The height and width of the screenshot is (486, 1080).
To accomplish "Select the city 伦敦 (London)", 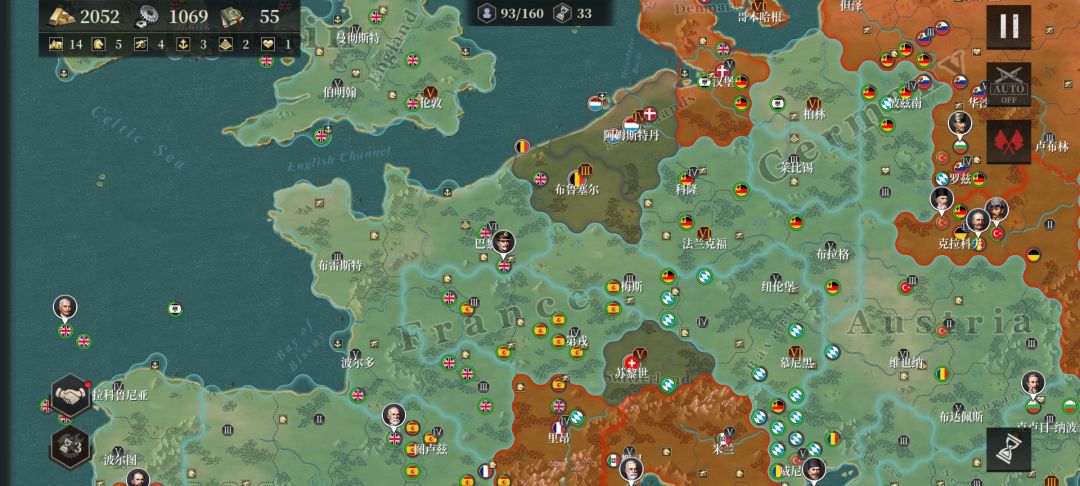I will [x=430, y=103].
